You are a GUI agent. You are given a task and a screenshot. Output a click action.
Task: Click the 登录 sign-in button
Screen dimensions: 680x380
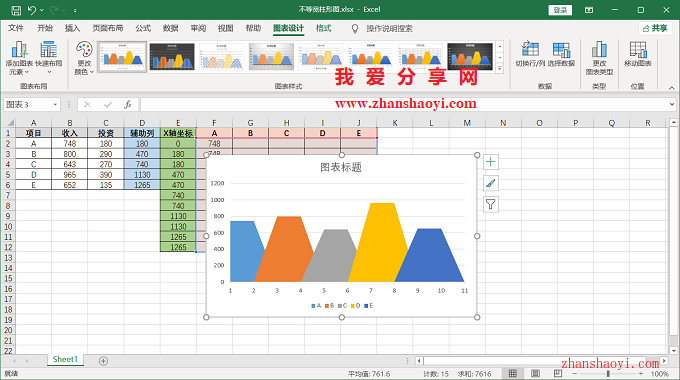pos(560,10)
